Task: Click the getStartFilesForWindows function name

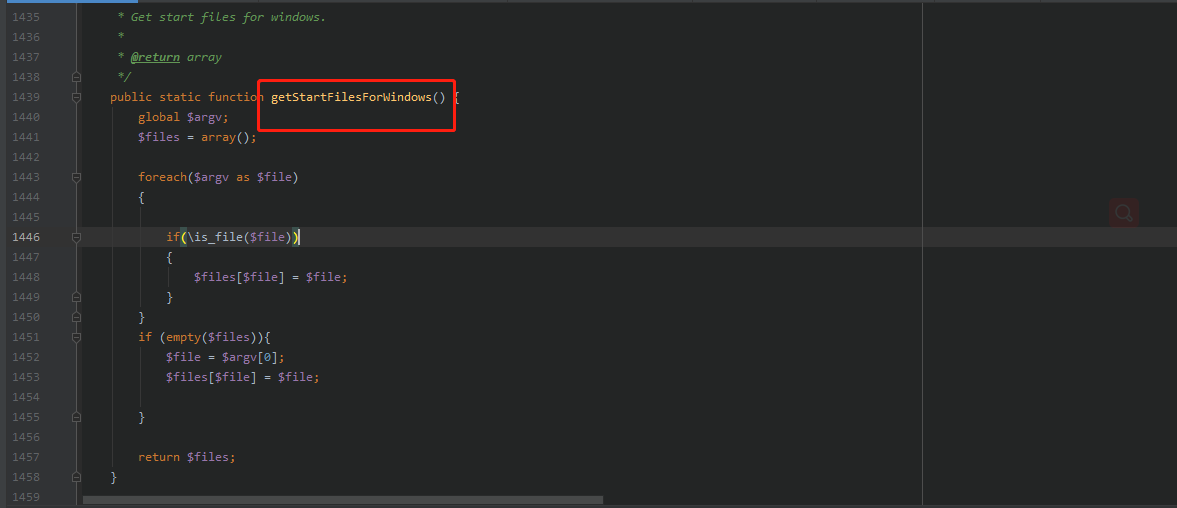Action: point(351,97)
